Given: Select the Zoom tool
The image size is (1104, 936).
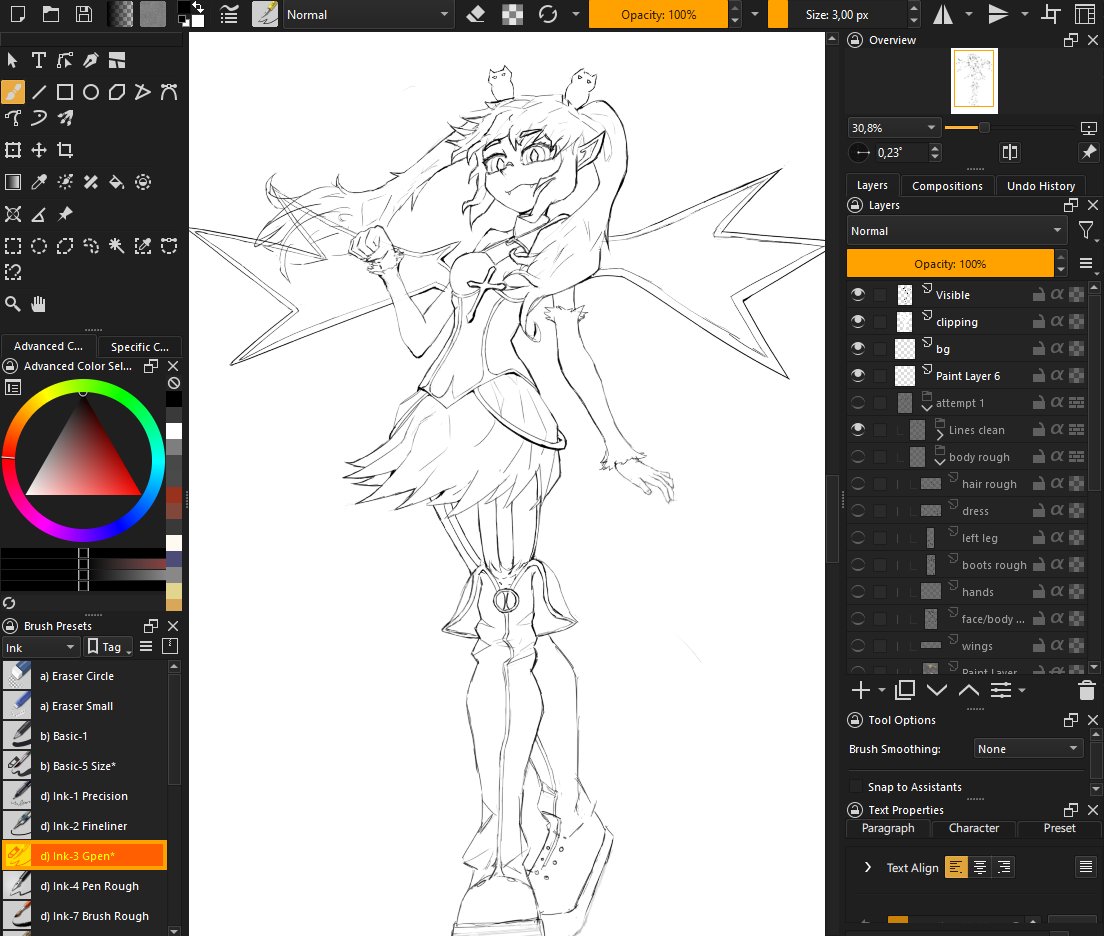Looking at the screenshot, I should (13, 304).
